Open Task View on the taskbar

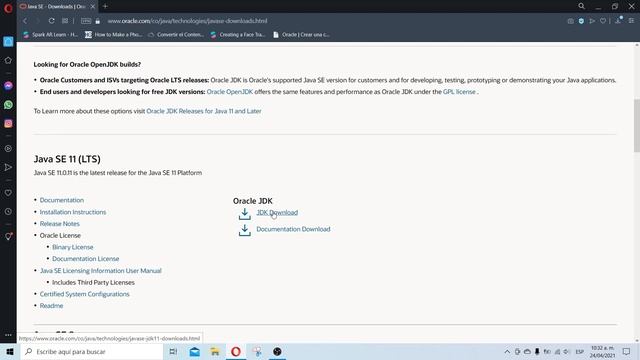(173, 351)
